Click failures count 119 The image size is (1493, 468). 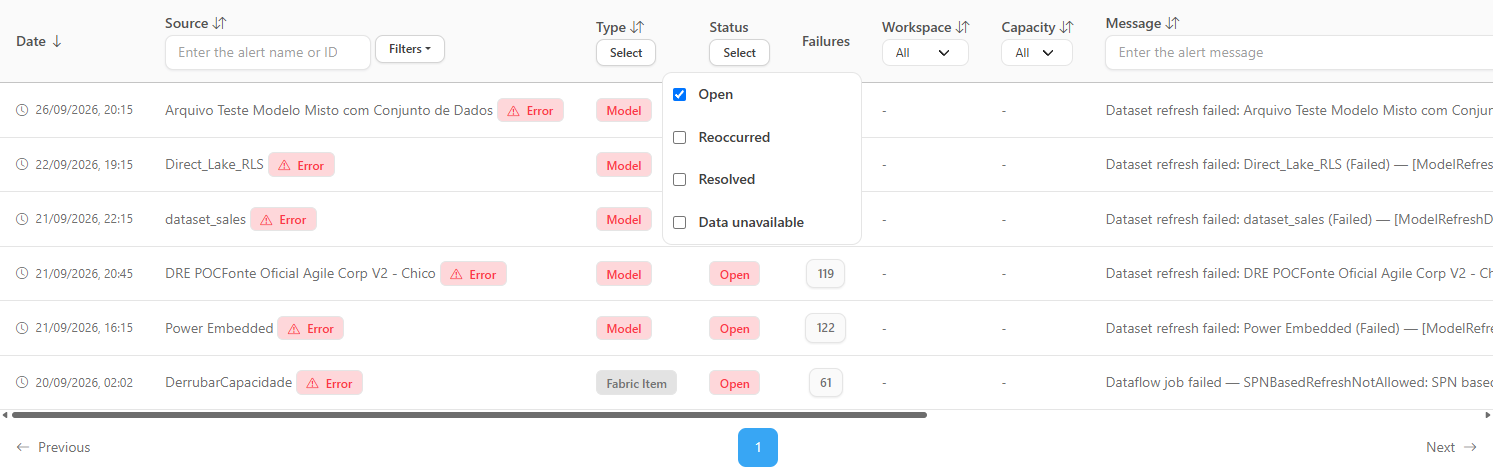coord(826,273)
